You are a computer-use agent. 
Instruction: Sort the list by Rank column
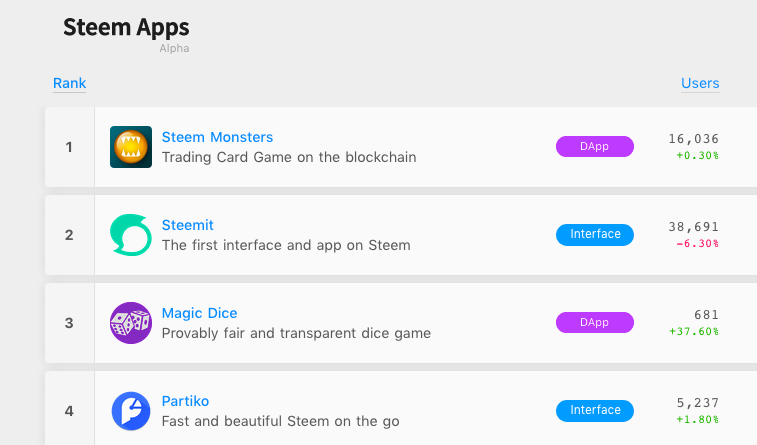[69, 83]
